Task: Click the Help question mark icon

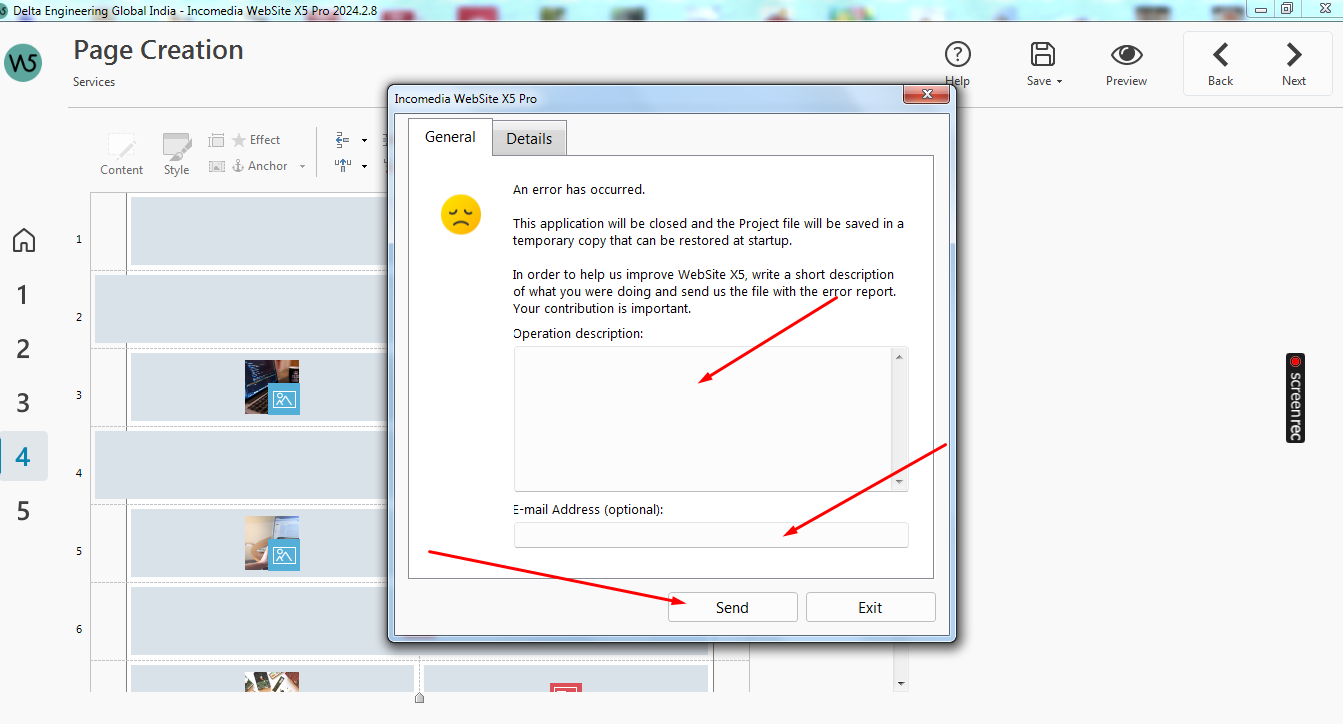Action: pos(957,55)
